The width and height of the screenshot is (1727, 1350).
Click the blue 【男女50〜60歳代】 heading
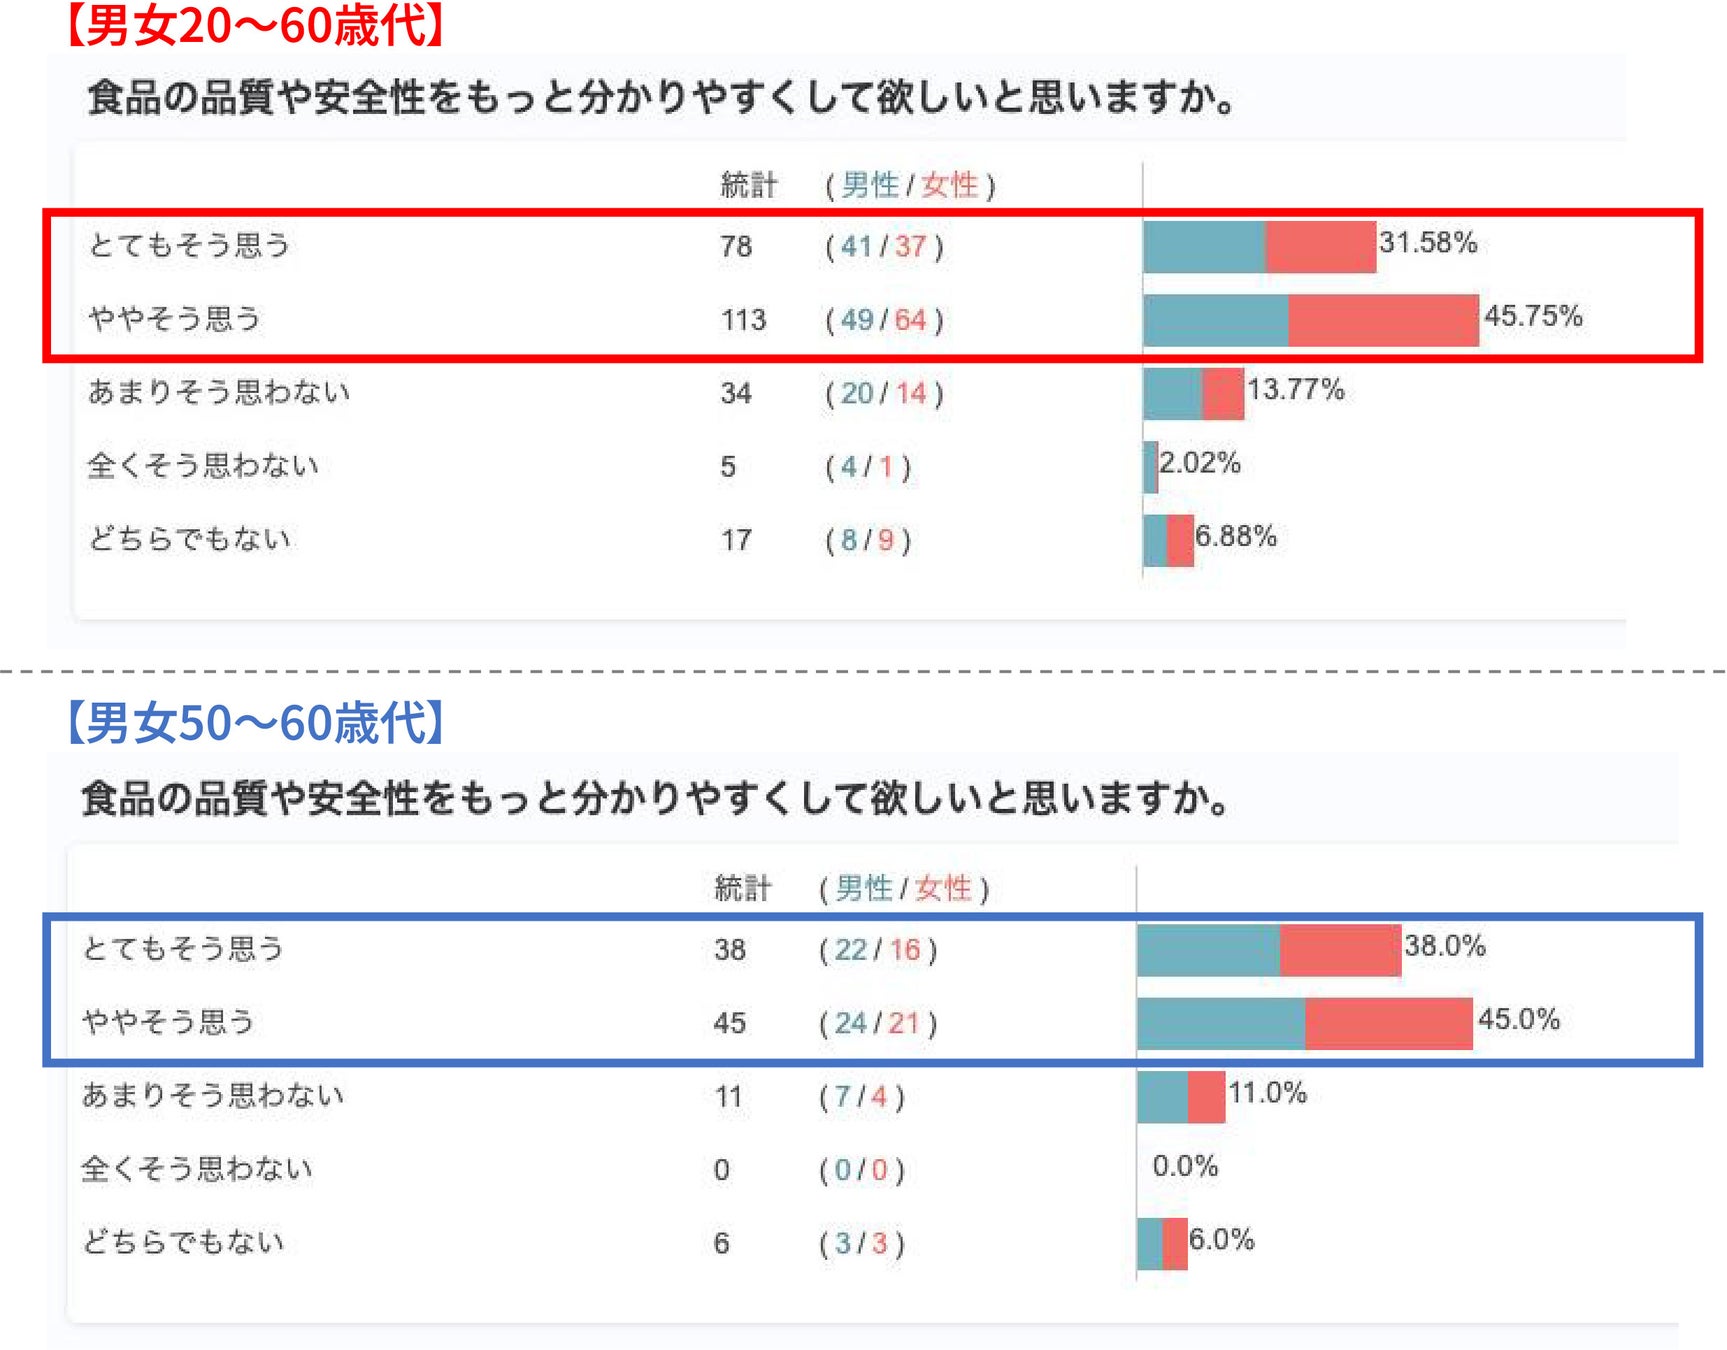(x=255, y=722)
